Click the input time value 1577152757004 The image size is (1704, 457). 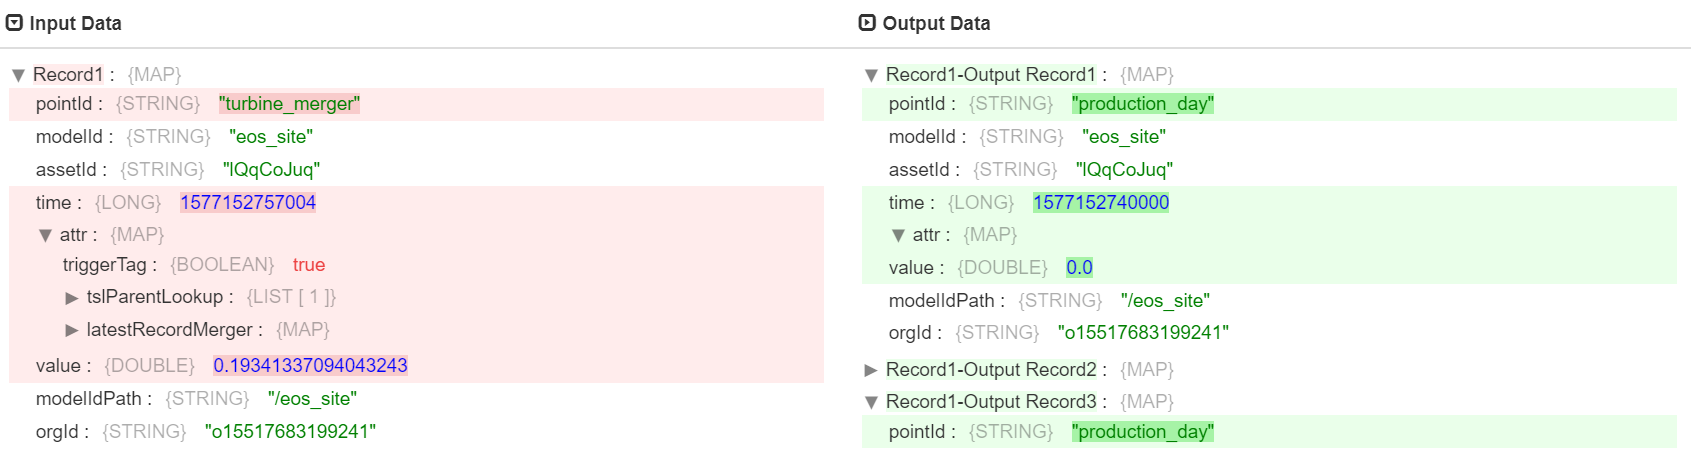pyautogui.click(x=248, y=203)
